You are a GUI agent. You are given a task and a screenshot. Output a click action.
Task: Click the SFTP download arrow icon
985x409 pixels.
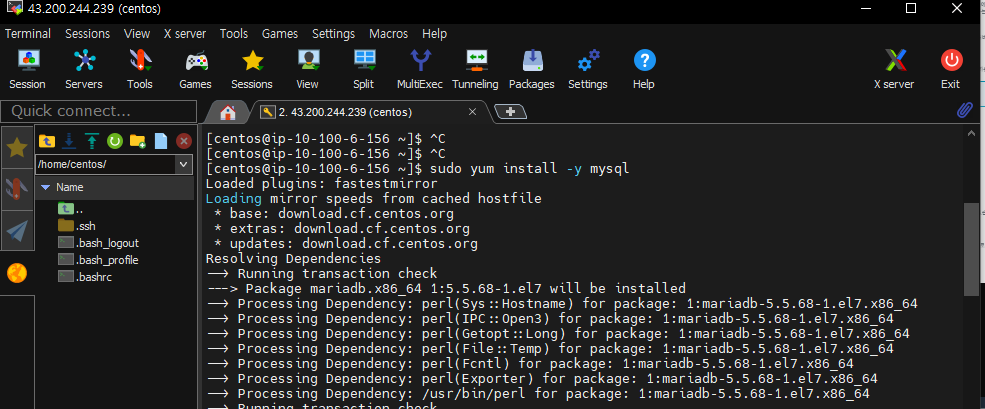coord(70,141)
